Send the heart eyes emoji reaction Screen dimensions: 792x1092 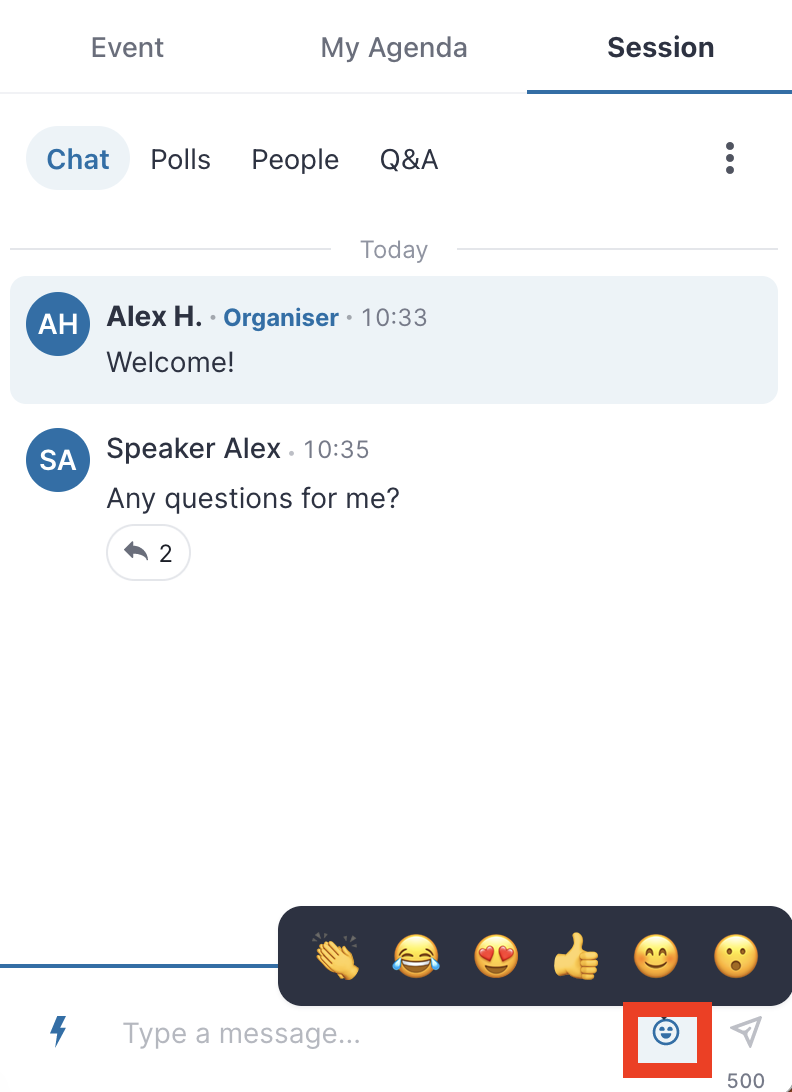pyautogui.click(x=496, y=956)
